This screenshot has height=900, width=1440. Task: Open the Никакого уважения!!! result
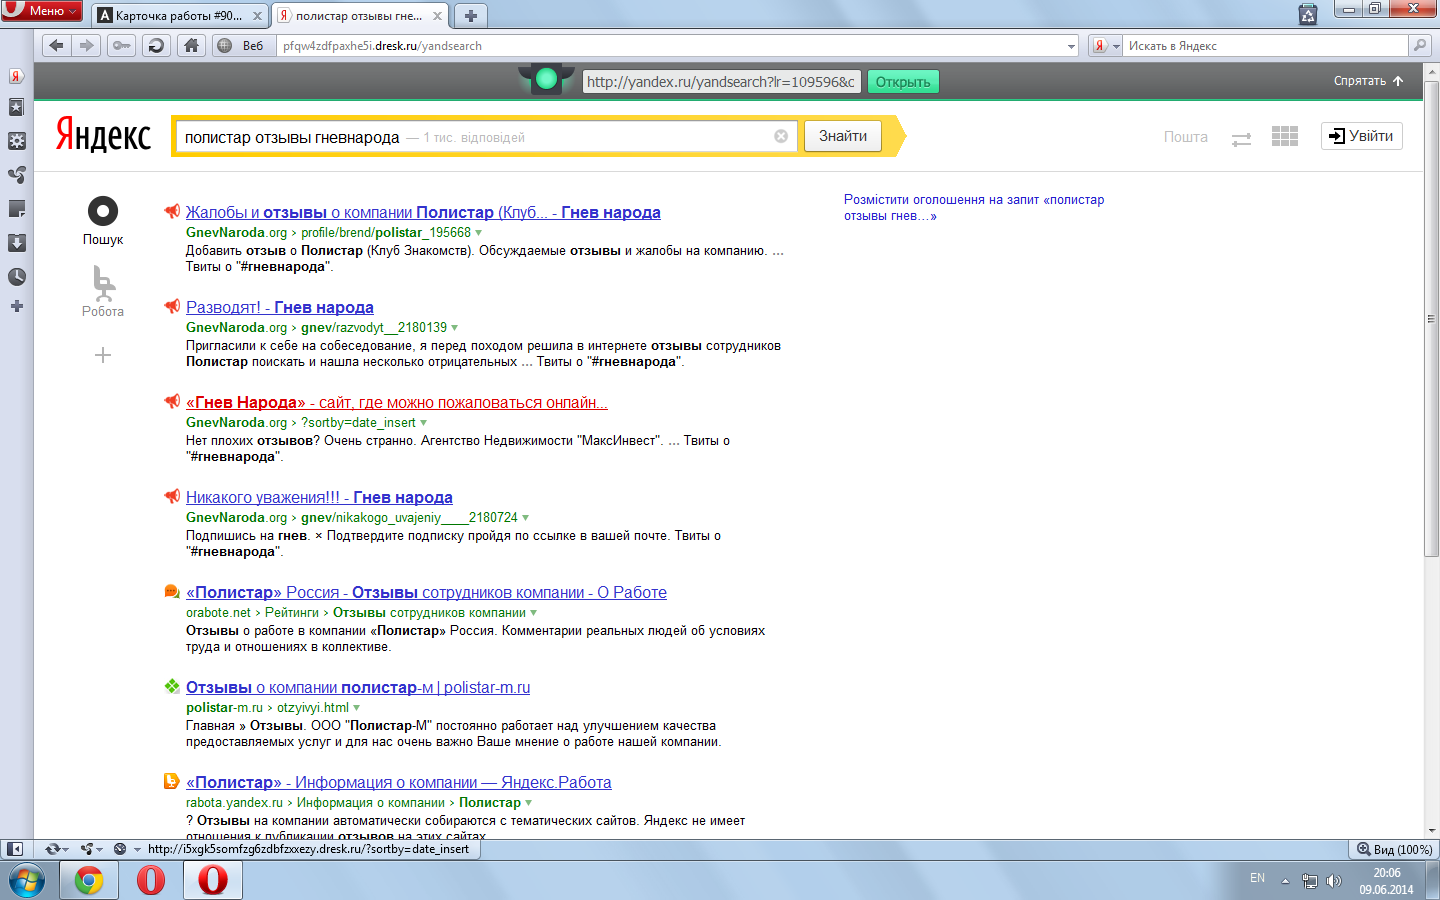click(319, 497)
